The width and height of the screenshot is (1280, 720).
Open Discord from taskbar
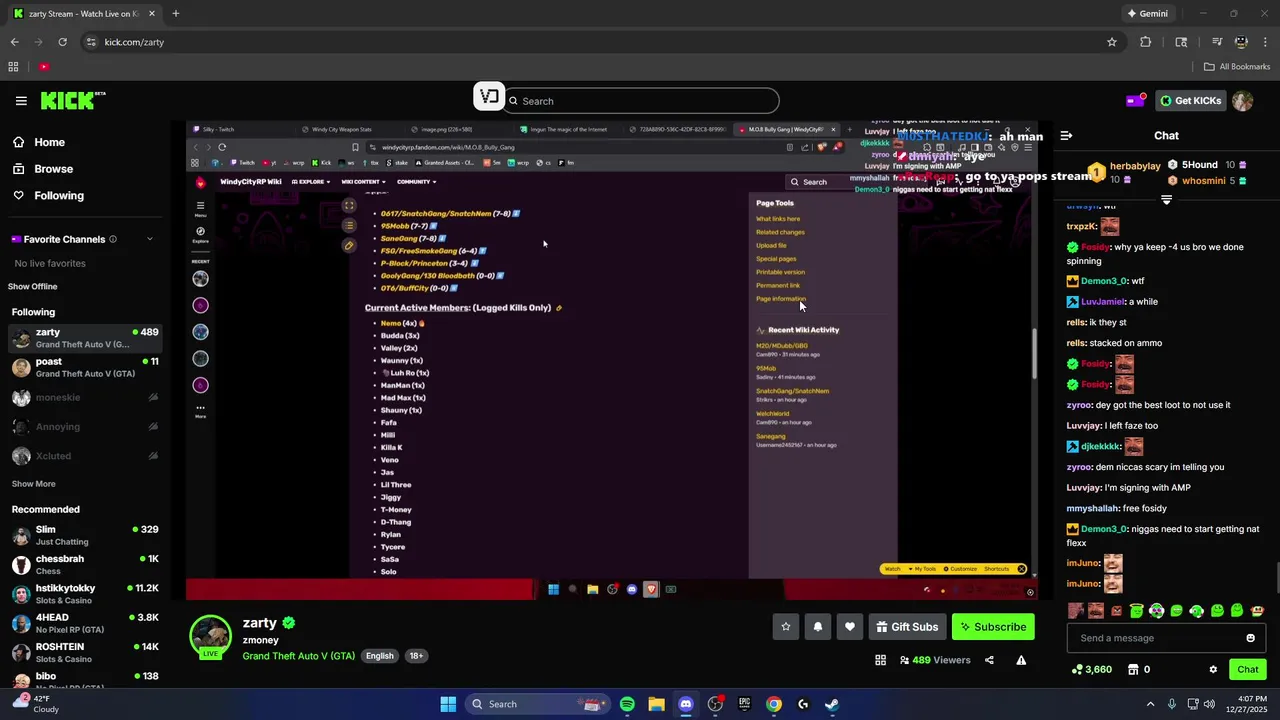(686, 704)
